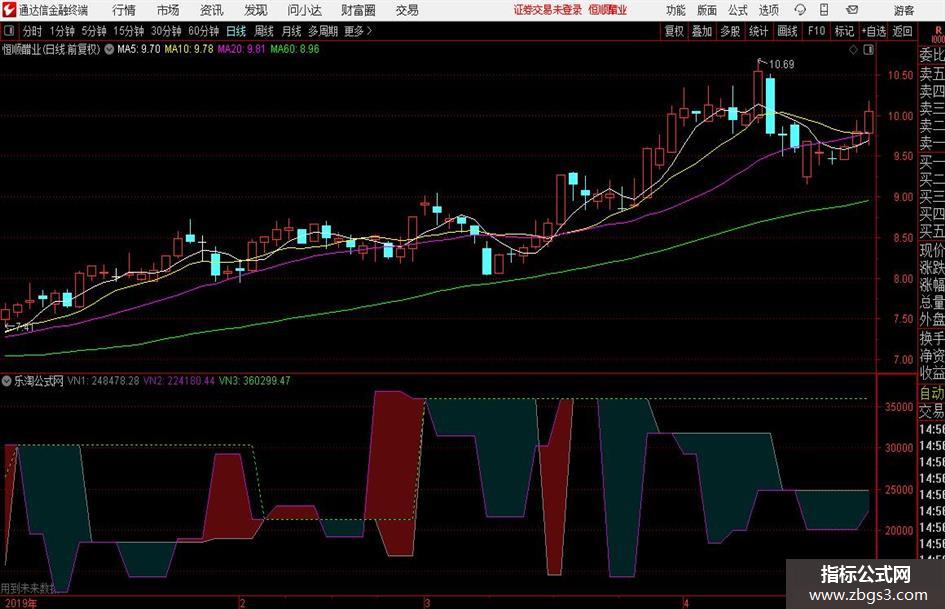Open the F10 company info button
The image size is (945, 609).
pos(816,31)
